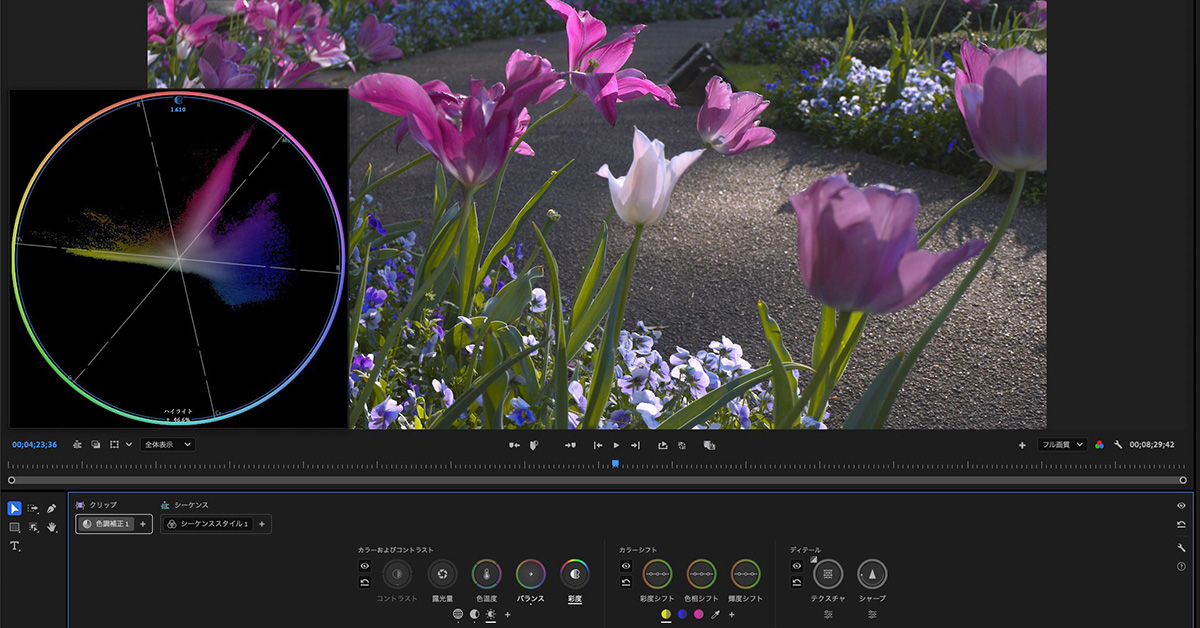Click the Contrast (コントラスト) dial
The width and height of the screenshot is (1200, 628).
[x=397, y=574]
